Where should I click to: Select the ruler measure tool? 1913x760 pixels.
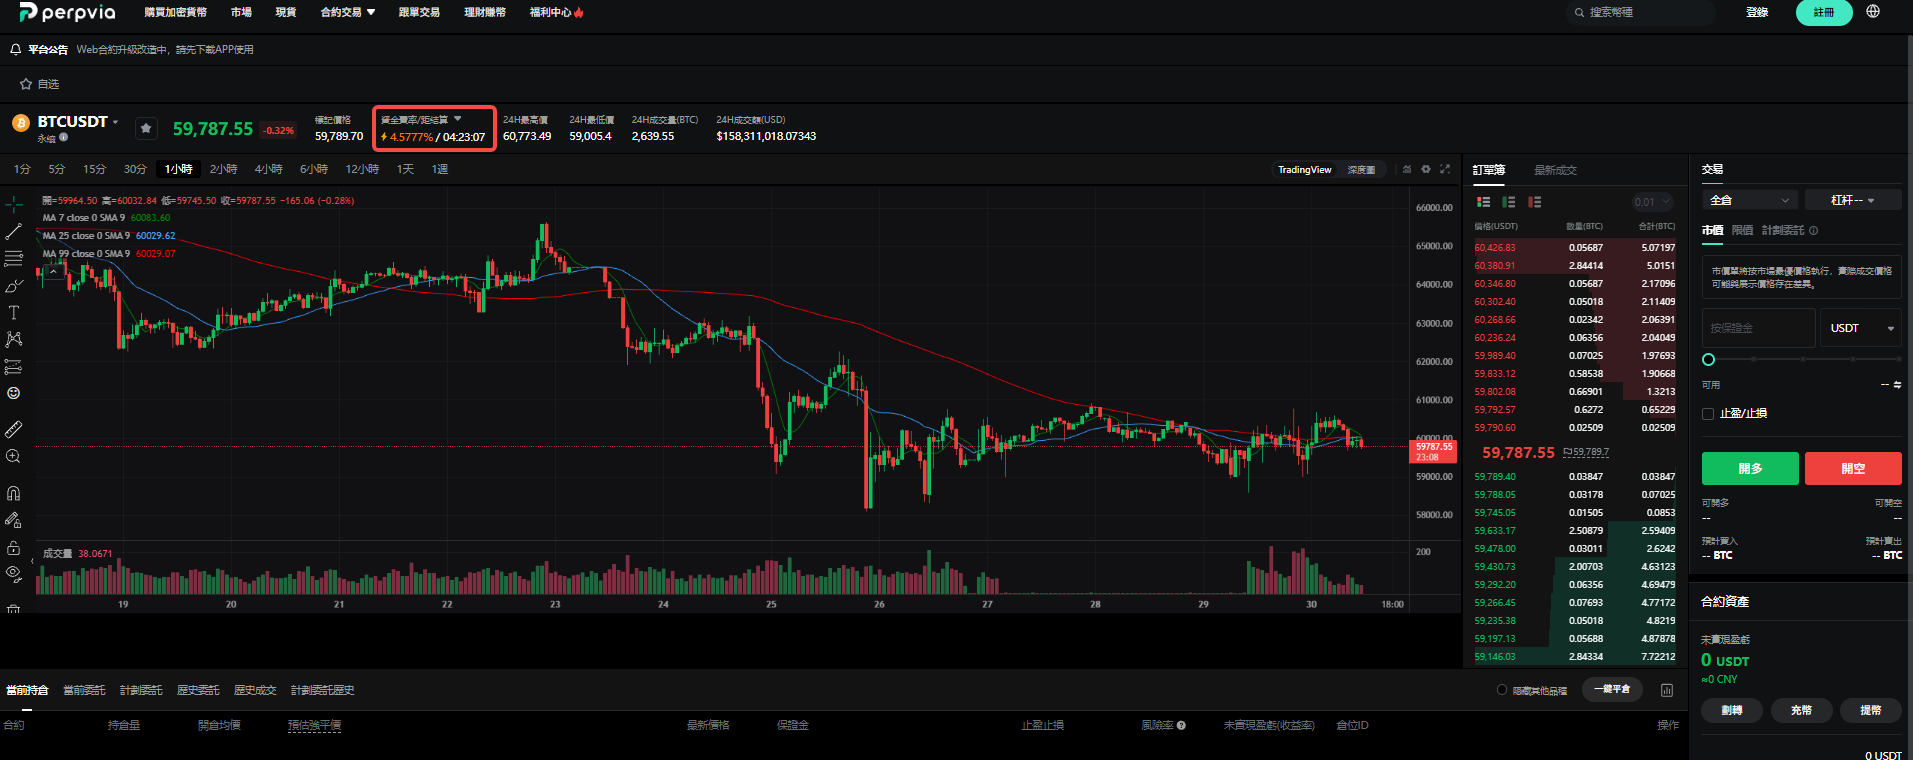(14, 429)
